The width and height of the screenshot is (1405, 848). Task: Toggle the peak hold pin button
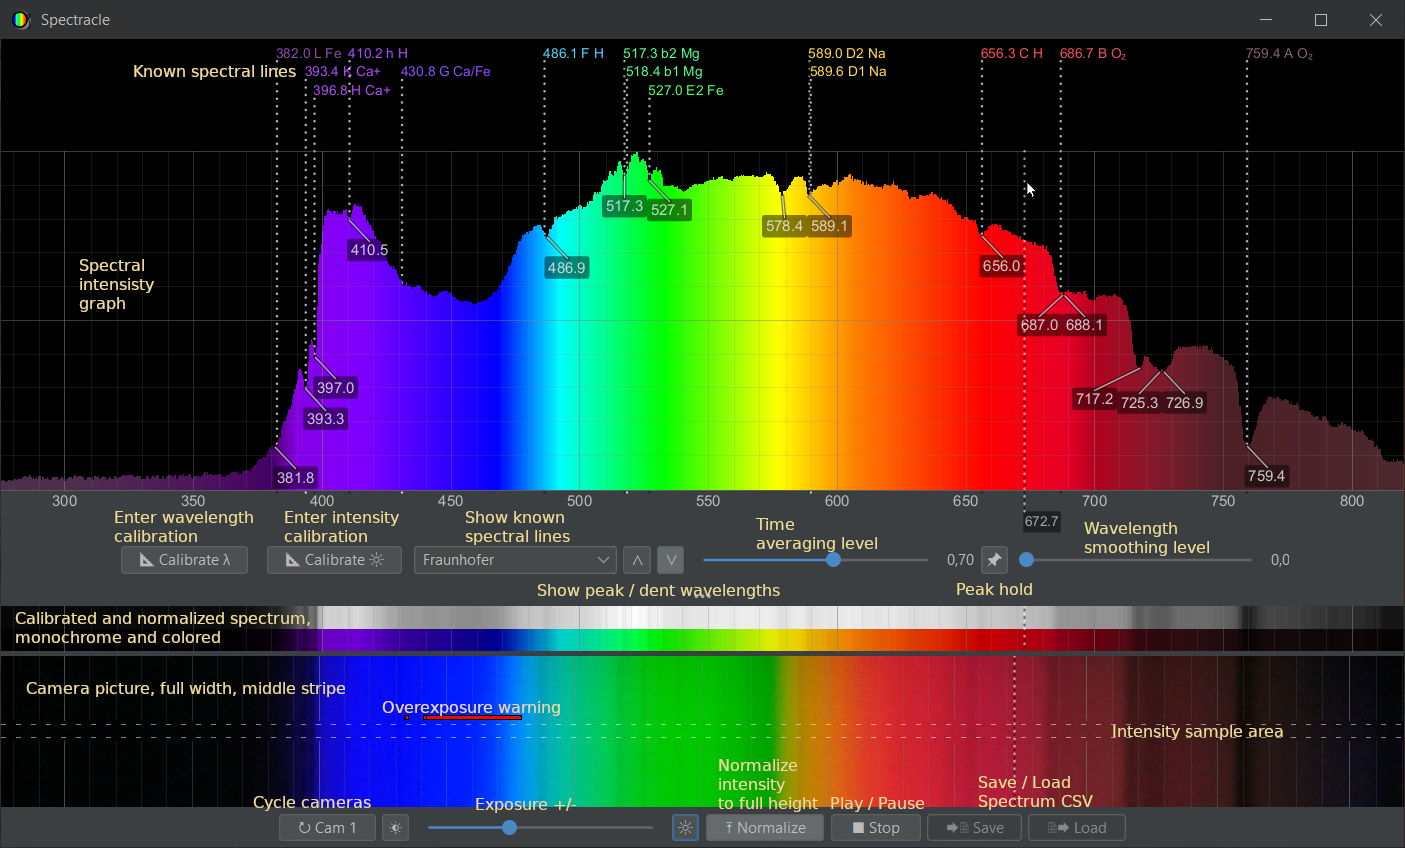click(x=994, y=560)
